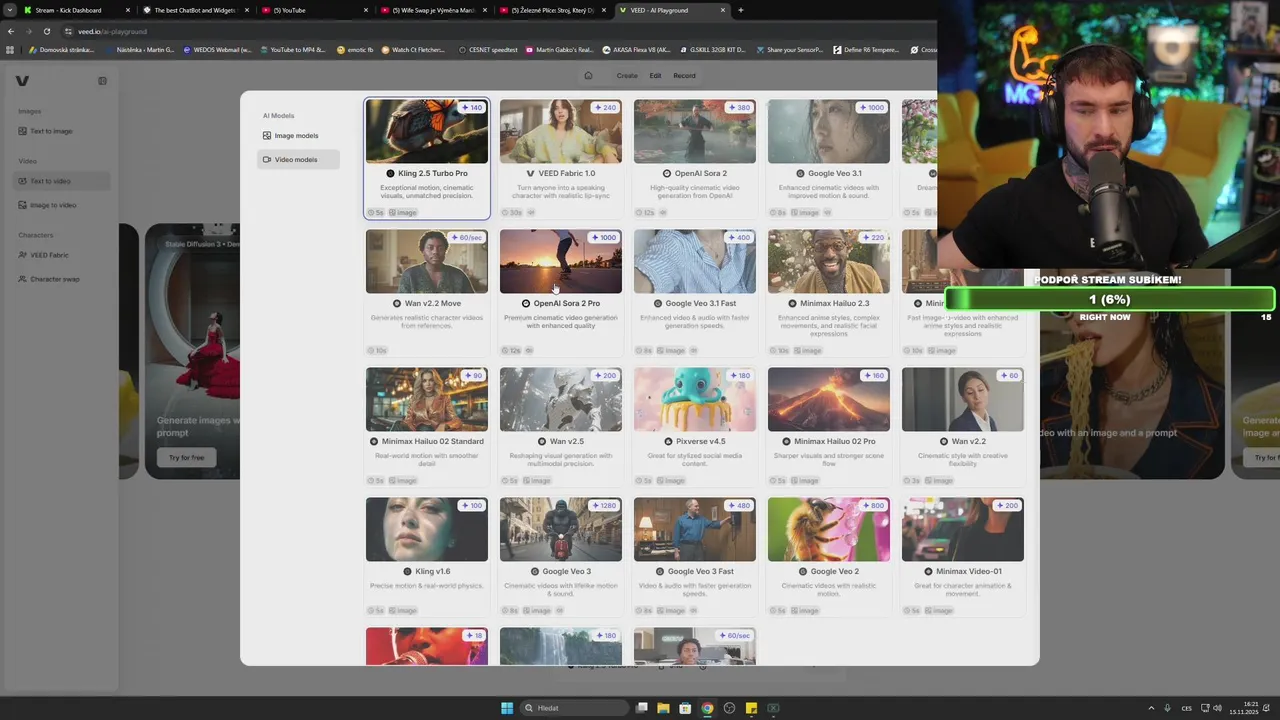Open the Windows Start menu

click(507, 708)
